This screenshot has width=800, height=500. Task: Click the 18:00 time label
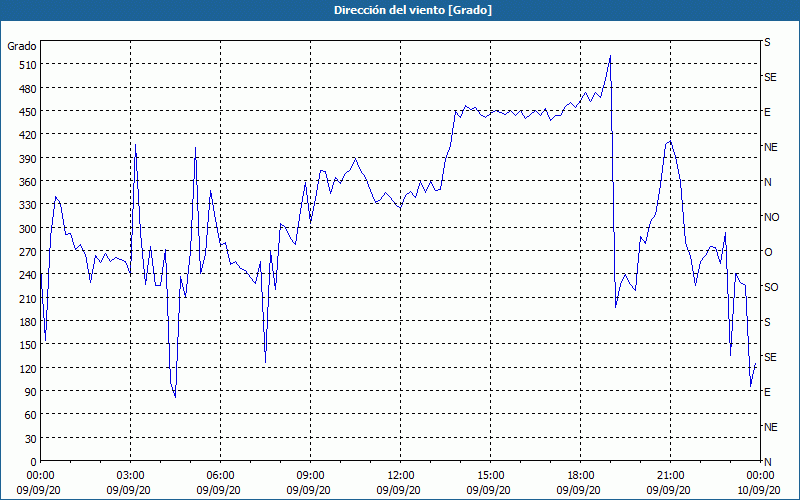tap(580, 476)
